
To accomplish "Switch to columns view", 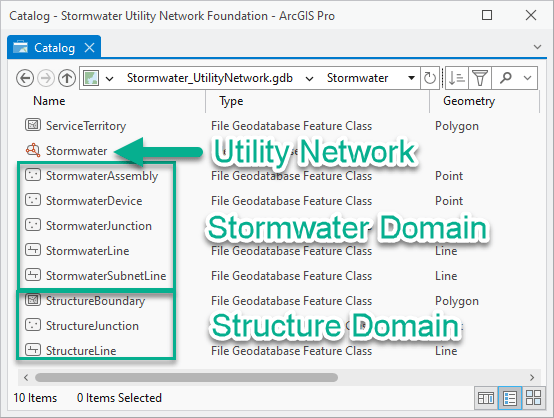I will click(486, 398).
